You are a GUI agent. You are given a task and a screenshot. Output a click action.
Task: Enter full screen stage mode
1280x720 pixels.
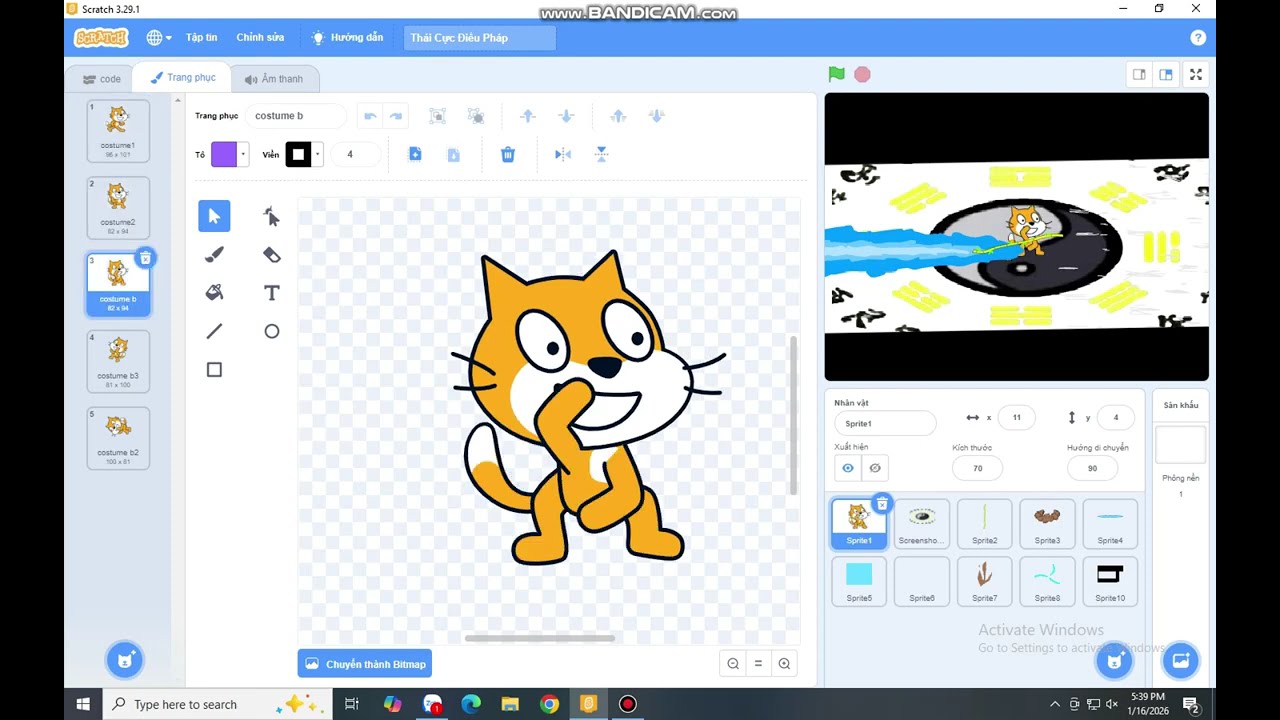(x=1195, y=74)
